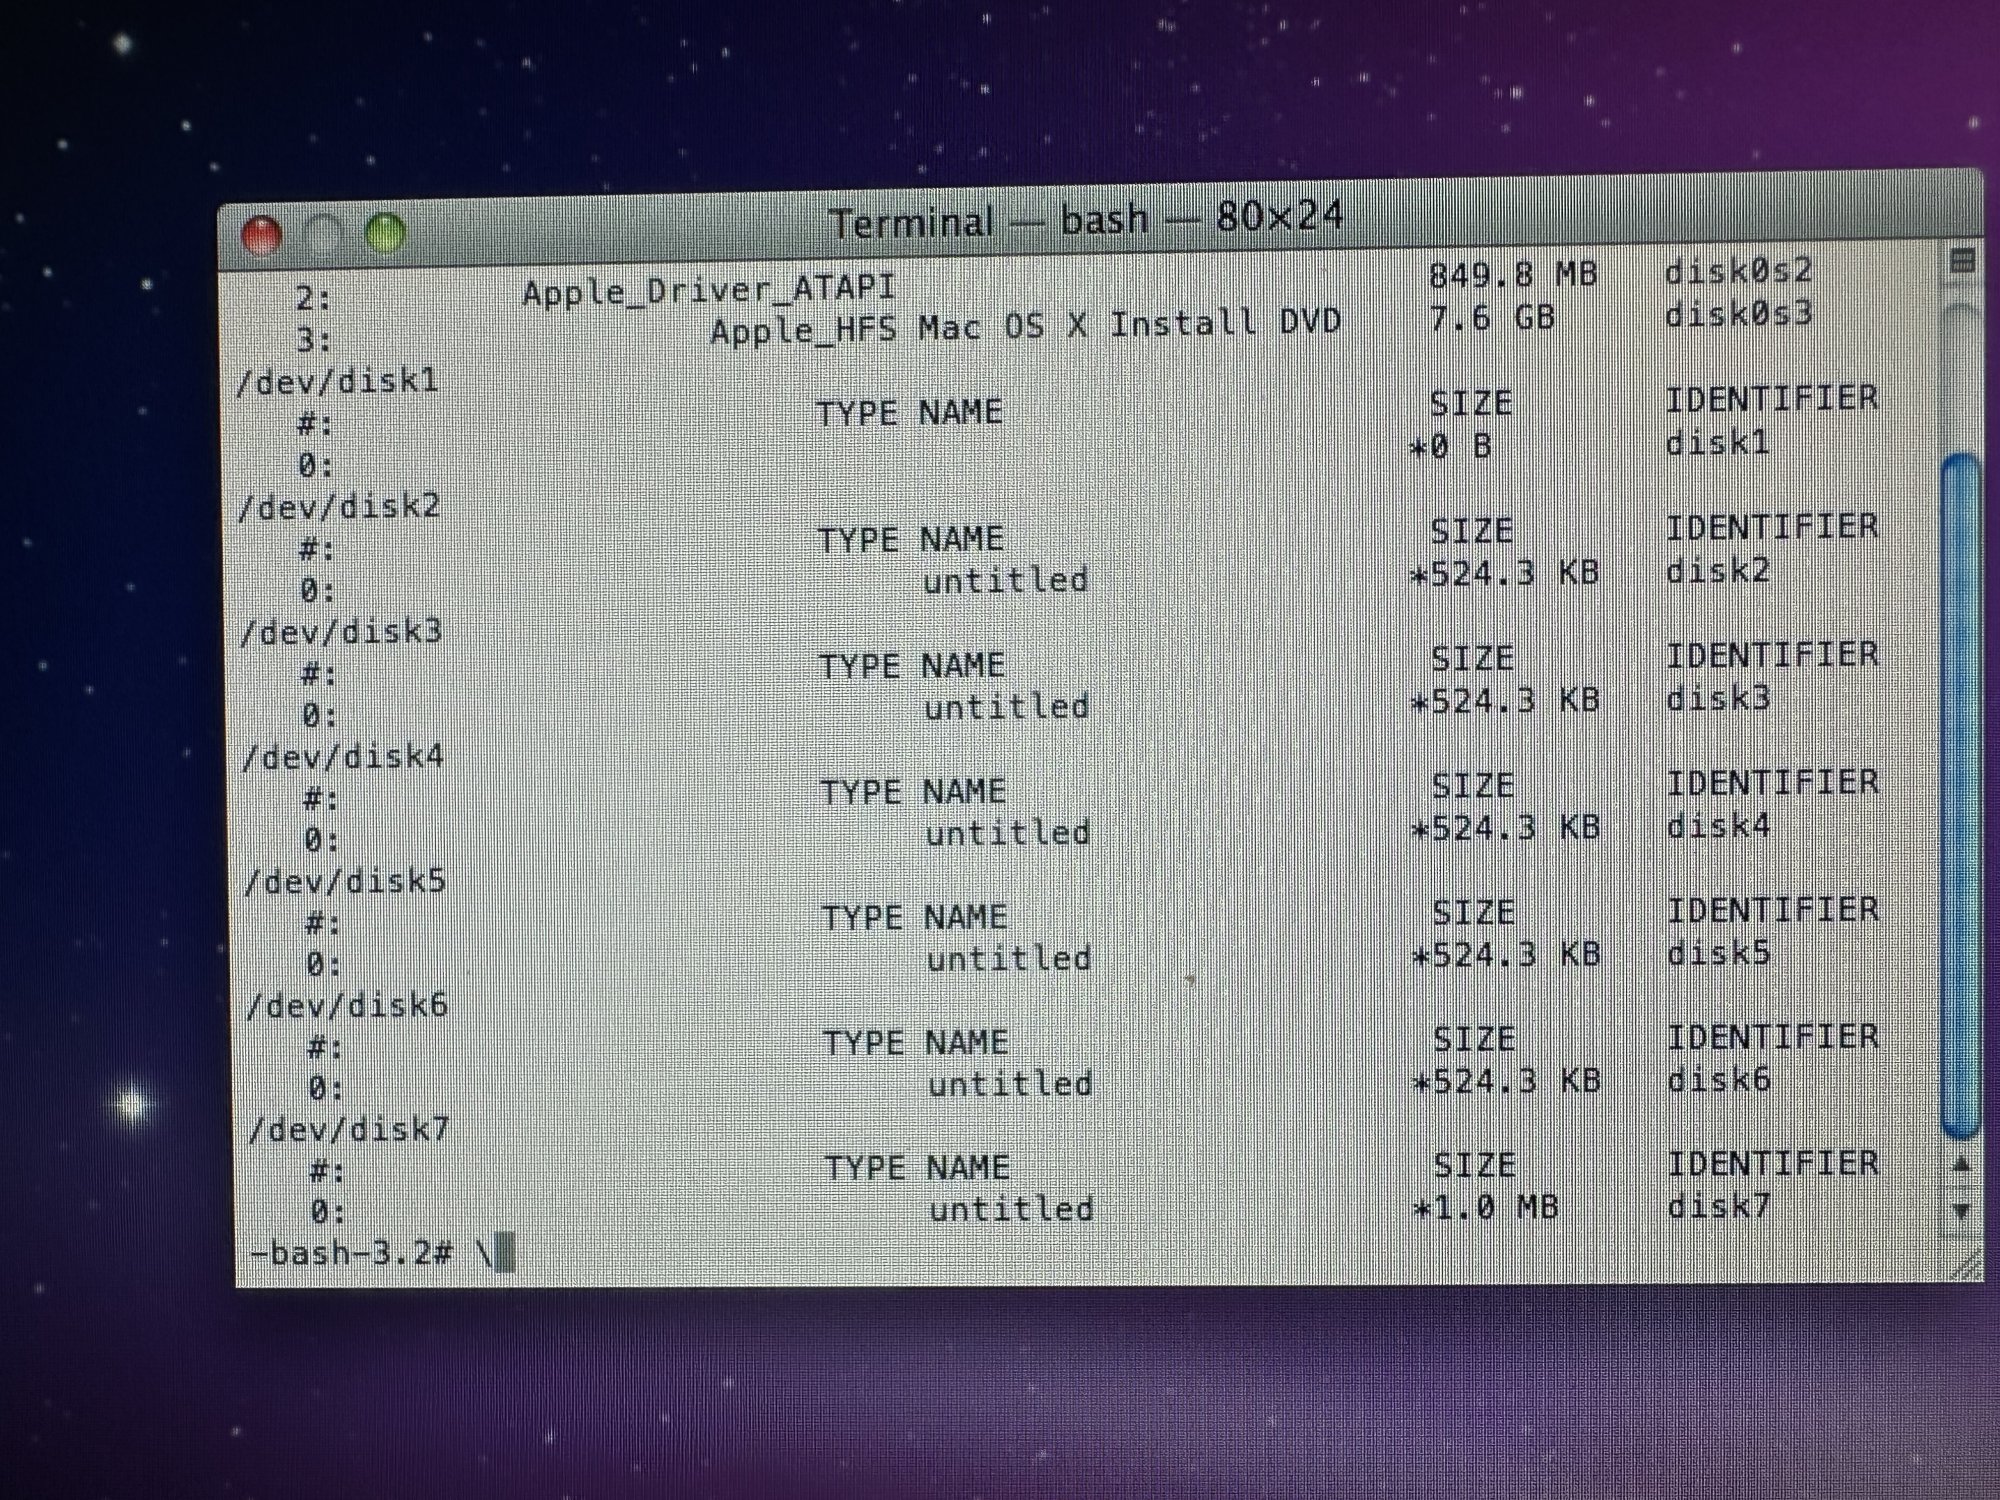The height and width of the screenshot is (1500, 2000).
Task: Click the -bash-3.2# prompt text
Action: tap(352, 1253)
